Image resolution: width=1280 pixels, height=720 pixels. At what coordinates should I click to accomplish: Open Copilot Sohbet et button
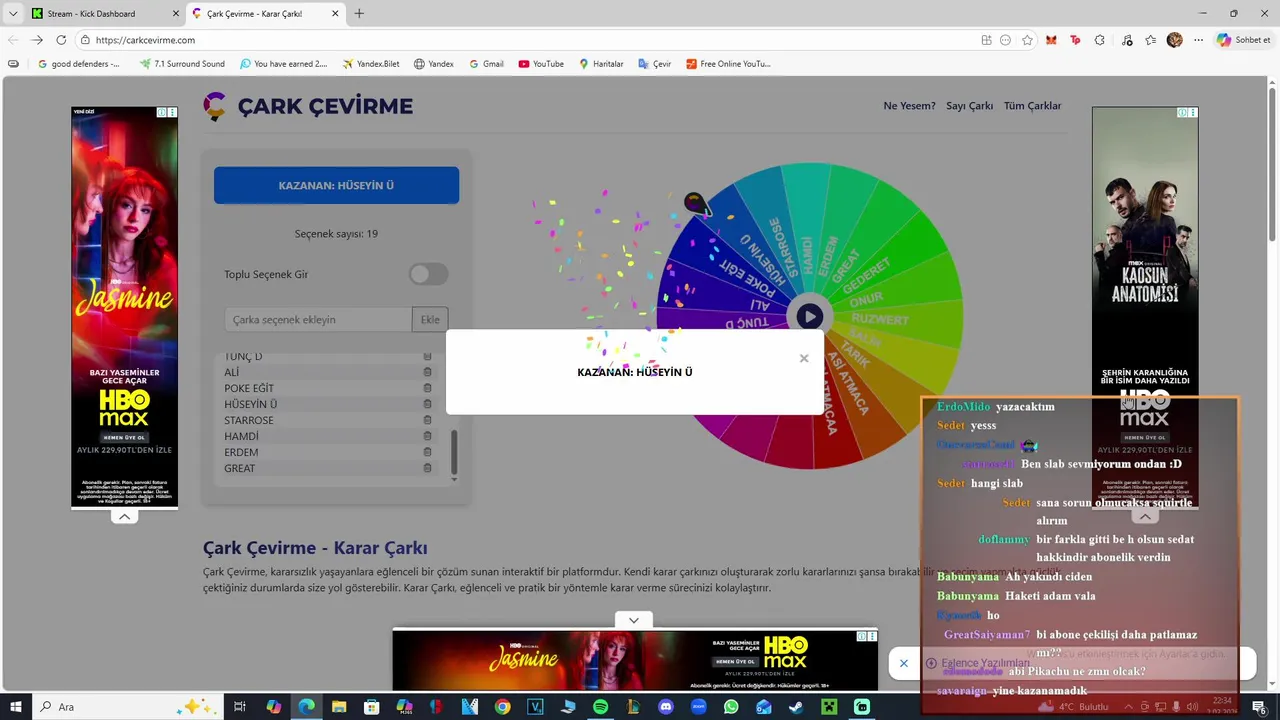pyautogui.click(x=1244, y=40)
